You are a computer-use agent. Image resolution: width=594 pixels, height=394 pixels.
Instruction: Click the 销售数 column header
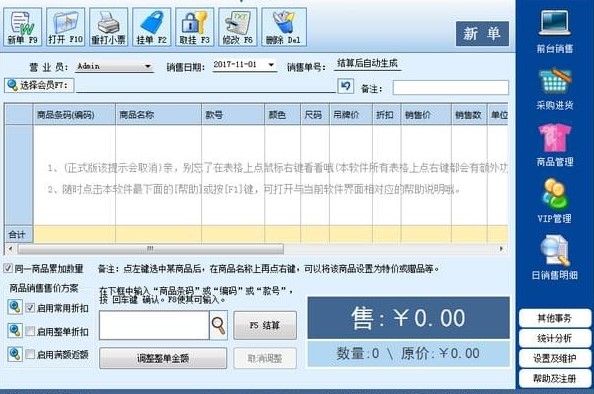coord(469,115)
